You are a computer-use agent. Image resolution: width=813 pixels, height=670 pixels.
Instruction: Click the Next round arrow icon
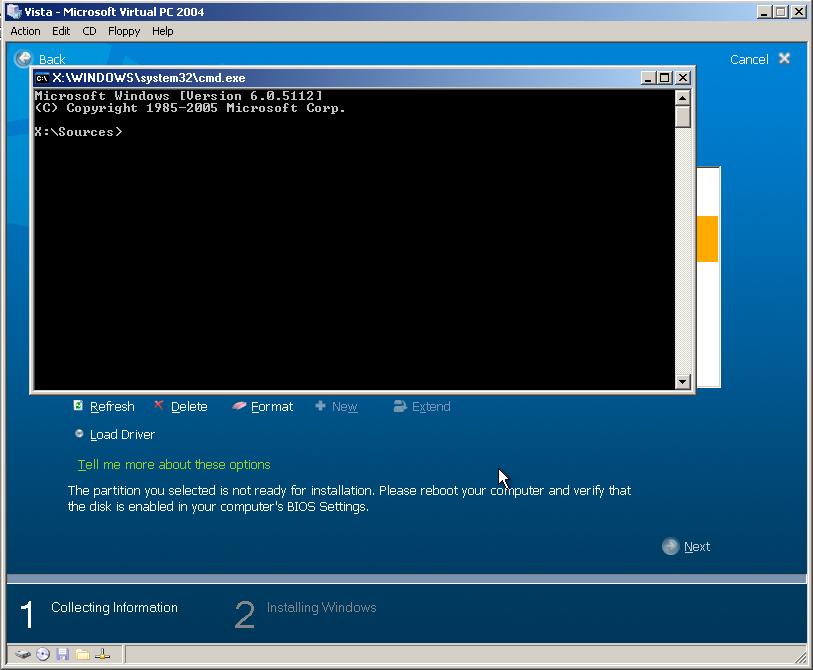click(x=670, y=546)
